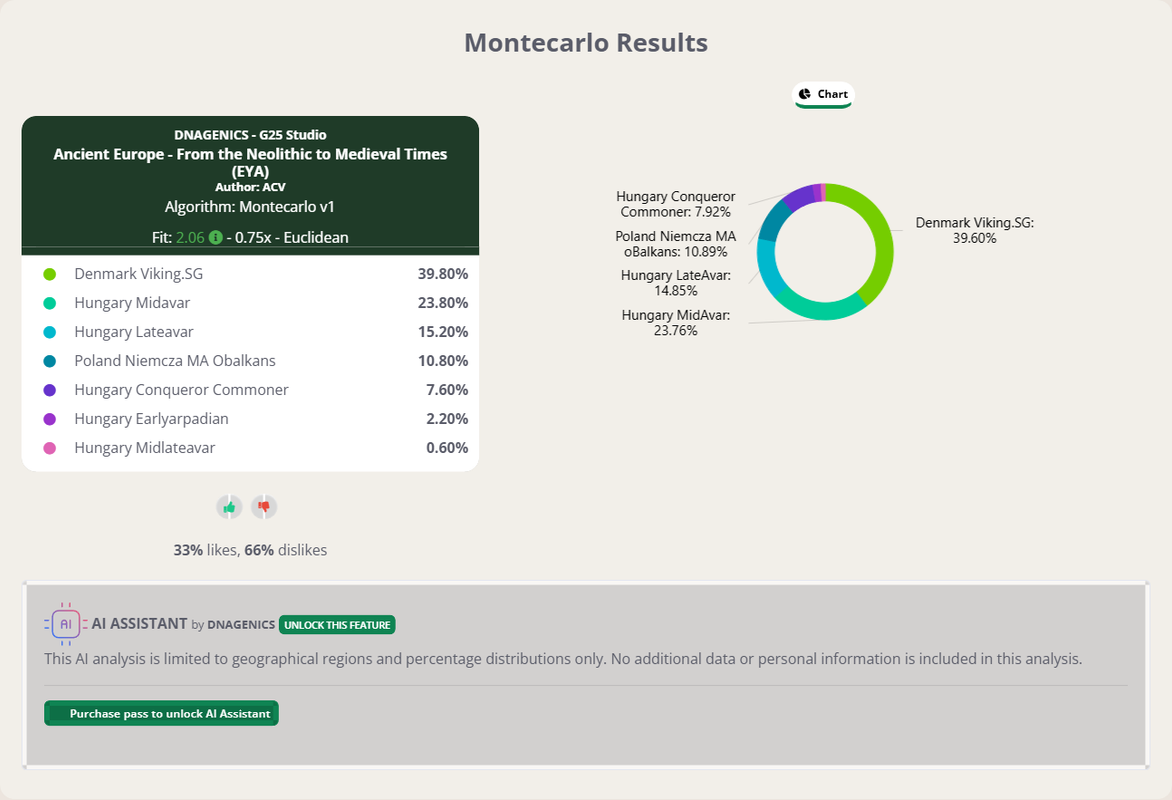Image resolution: width=1172 pixels, height=800 pixels.
Task: Click the 2.20% value in the table
Action: click(x=447, y=419)
